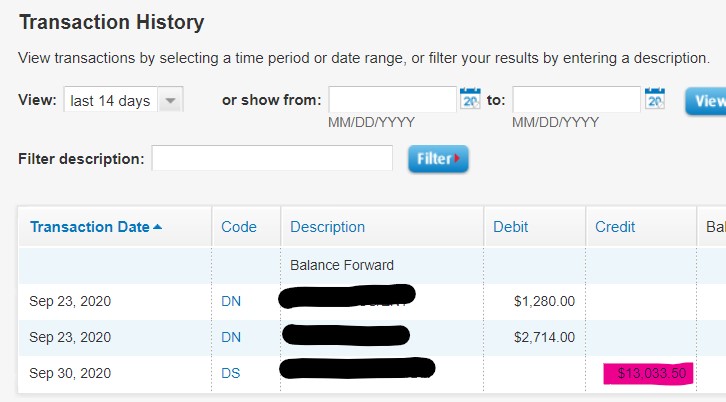Click the DS code on Sep 30 row
Image resolution: width=726 pixels, height=402 pixels.
tap(231, 373)
